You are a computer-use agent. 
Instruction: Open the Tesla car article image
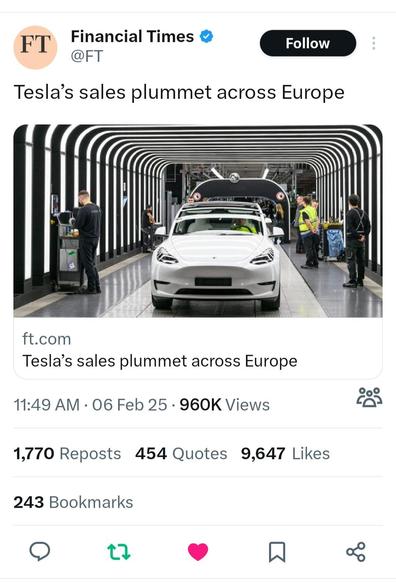point(198,221)
